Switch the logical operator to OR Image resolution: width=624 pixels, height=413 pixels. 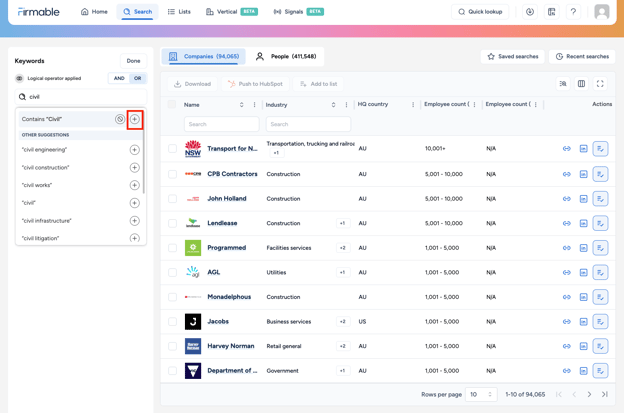(138, 78)
